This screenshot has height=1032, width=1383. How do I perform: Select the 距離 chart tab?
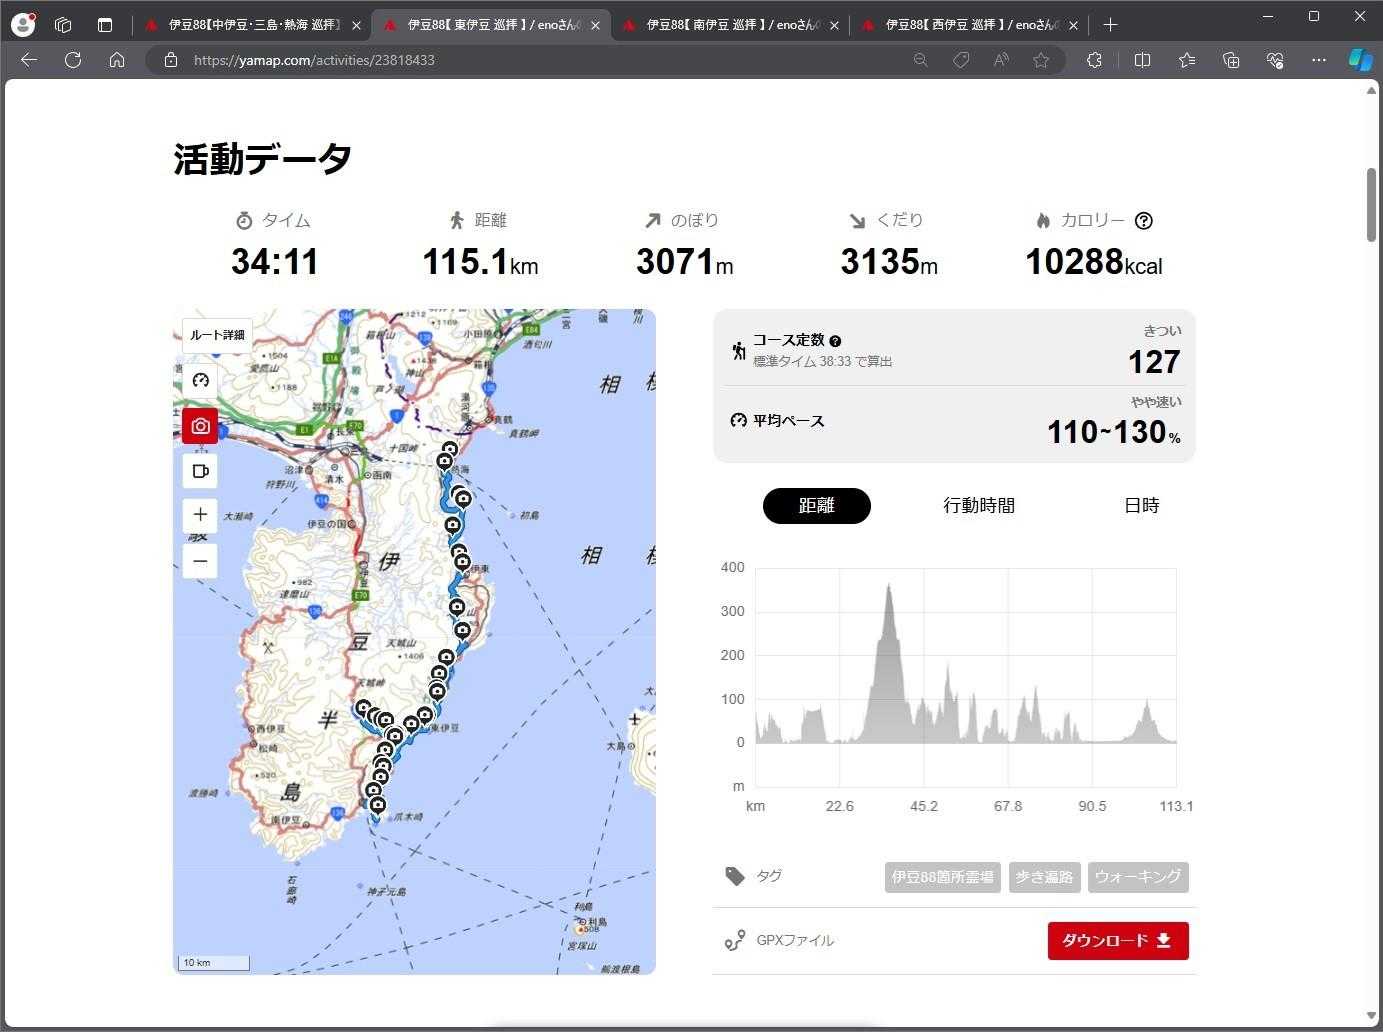coord(816,506)
